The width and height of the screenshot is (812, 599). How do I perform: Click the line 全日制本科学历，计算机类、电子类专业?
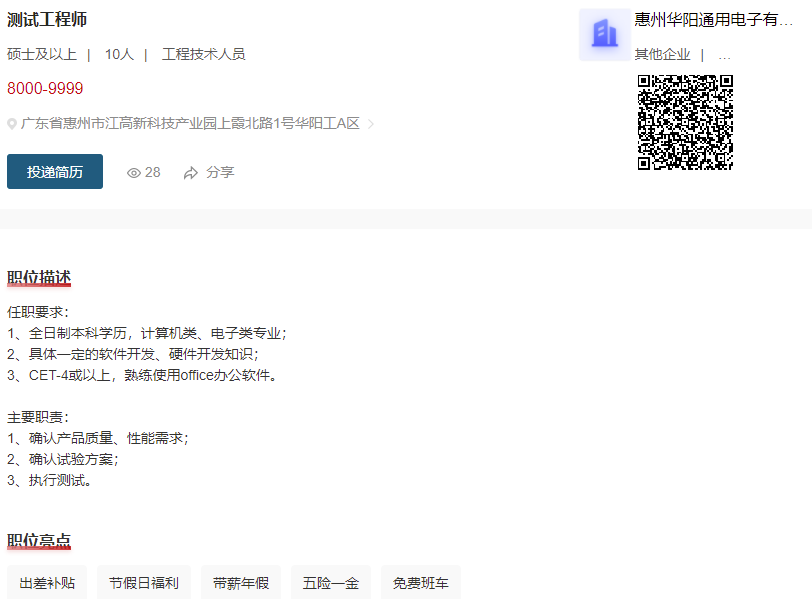coord(147,333)
